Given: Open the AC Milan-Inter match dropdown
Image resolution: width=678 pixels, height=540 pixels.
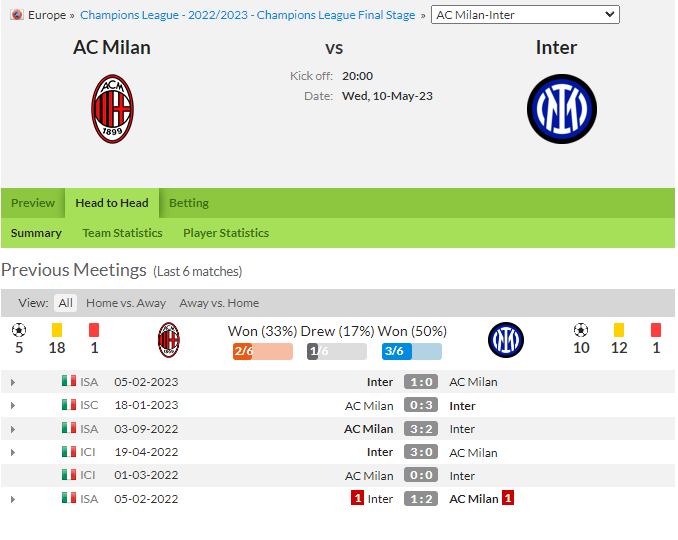Looking at the screenshot, I should [x=525, y=15].
